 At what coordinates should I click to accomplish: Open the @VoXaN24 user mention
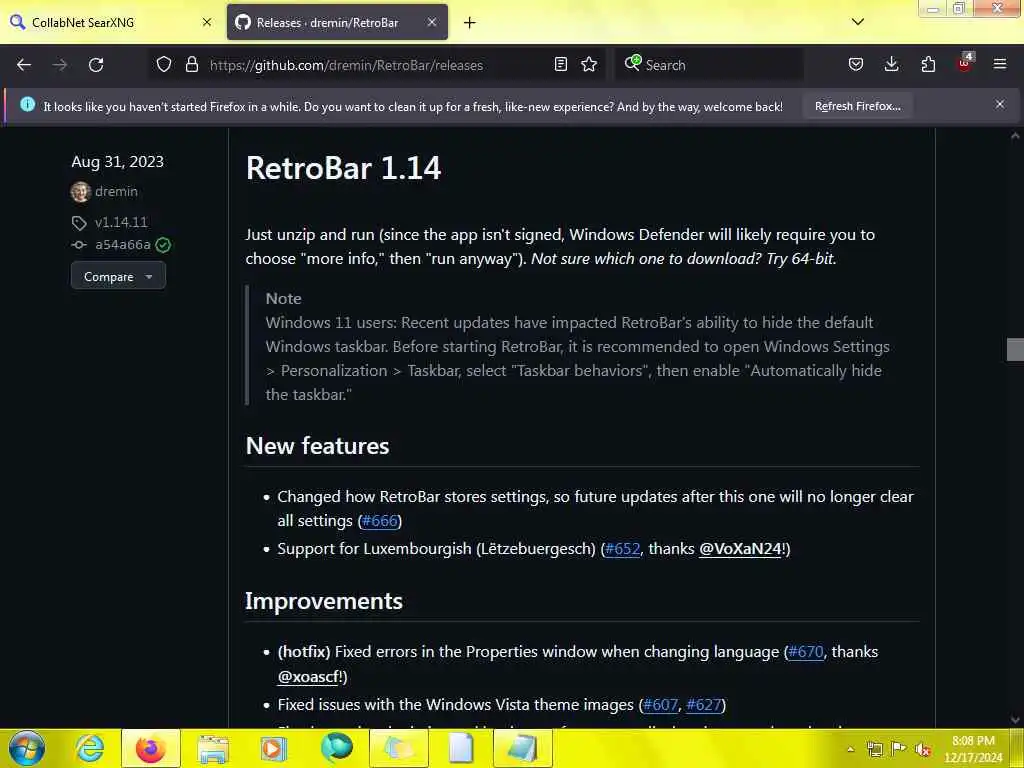click(740, 549)
